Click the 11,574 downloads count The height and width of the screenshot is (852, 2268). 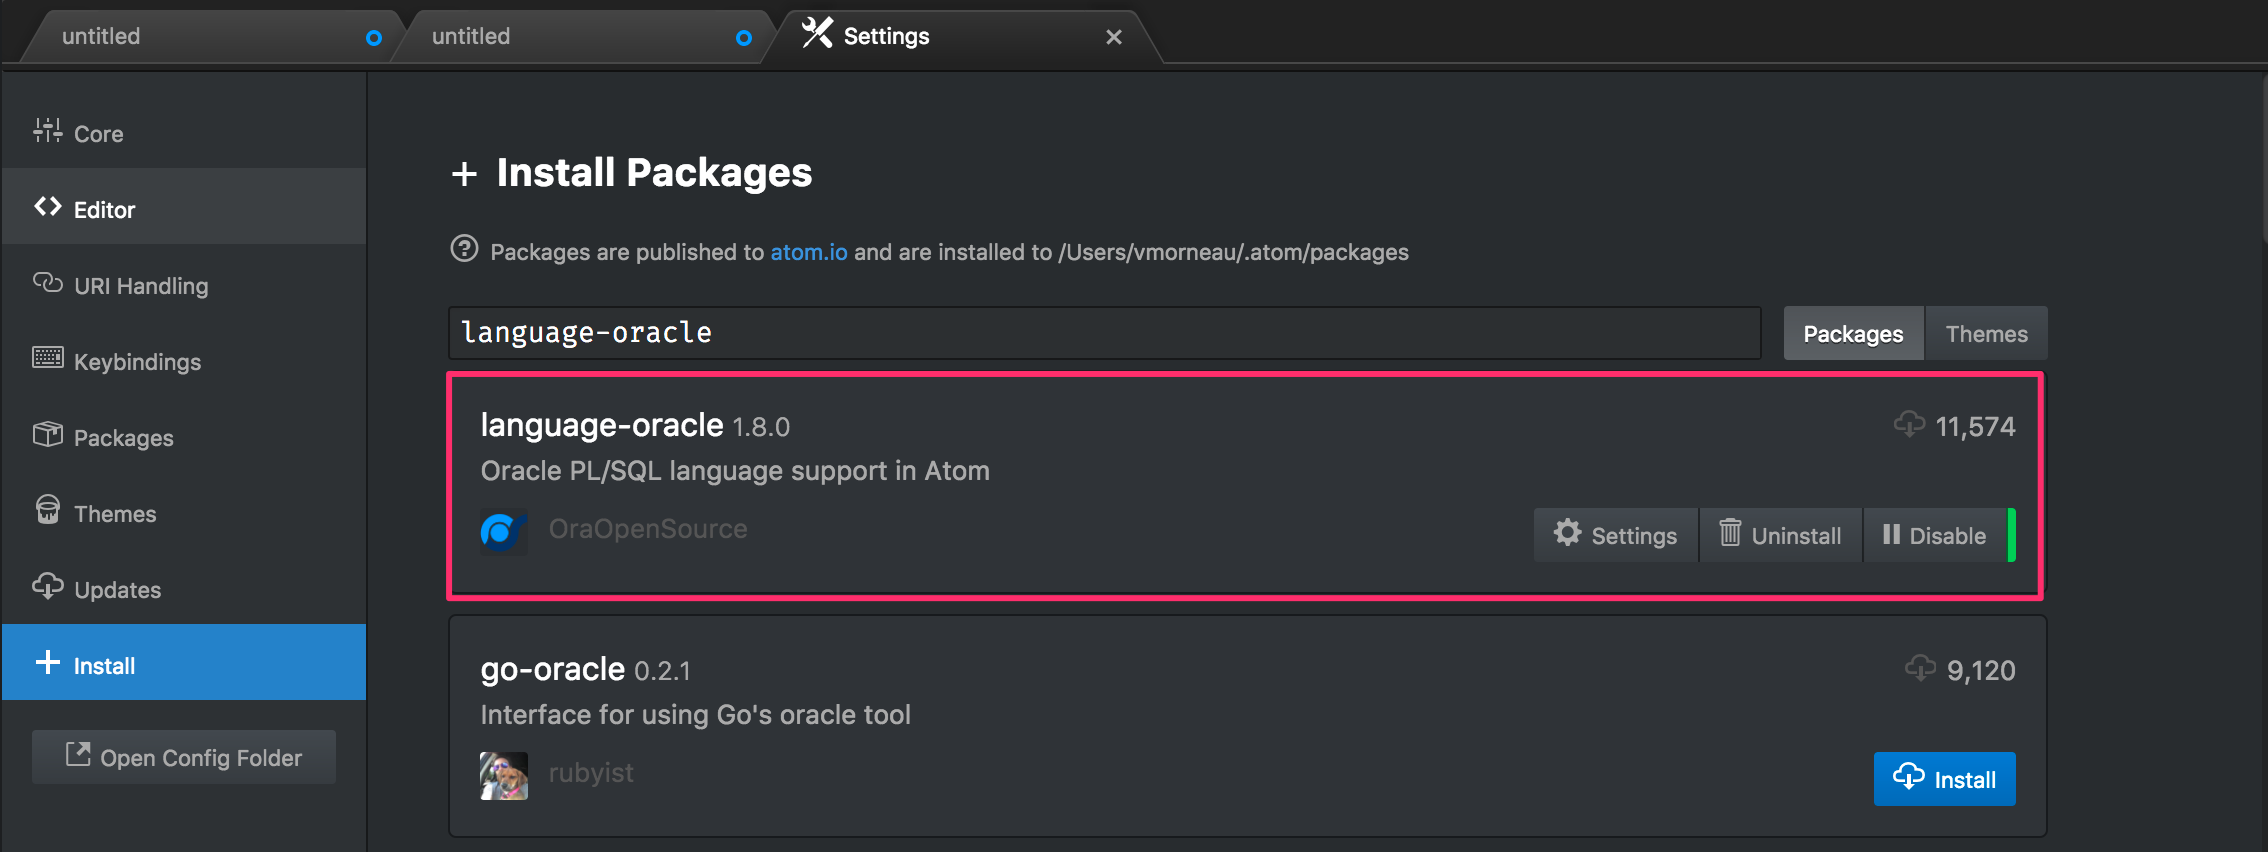[x=1975, y=427]
